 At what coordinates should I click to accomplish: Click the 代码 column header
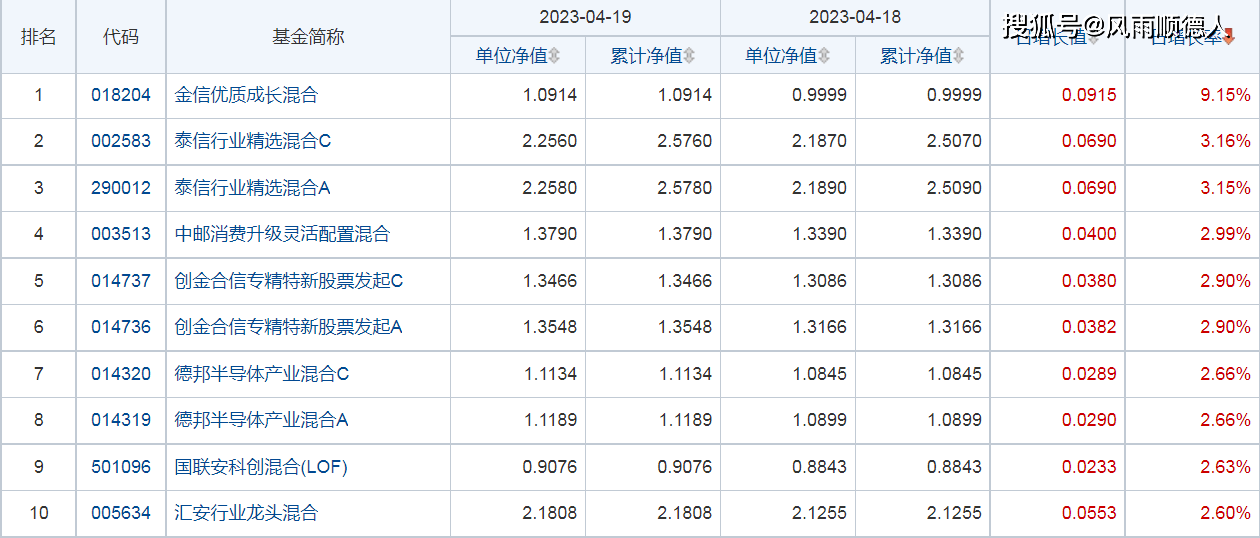tap(121, 37)
